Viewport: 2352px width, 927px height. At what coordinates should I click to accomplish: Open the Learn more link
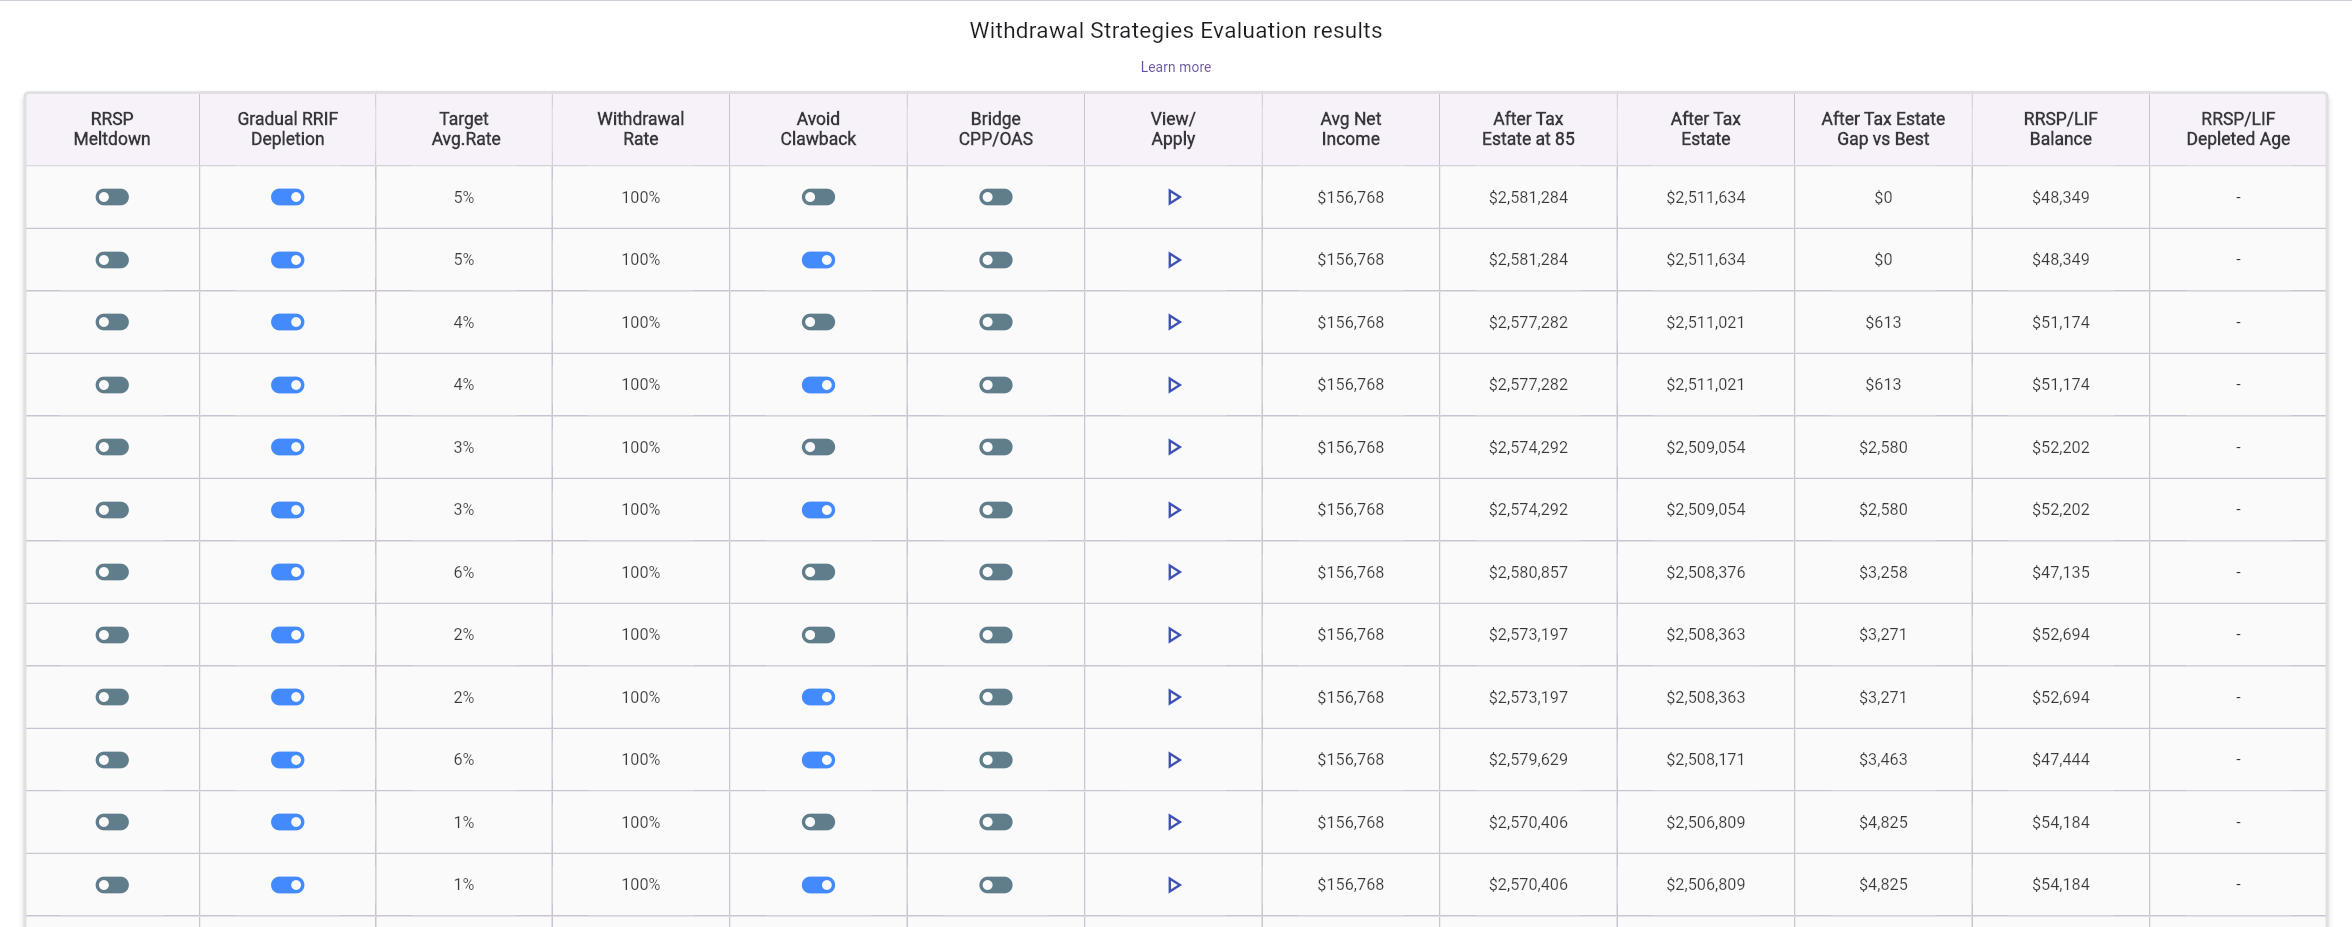pos(1175,67)
